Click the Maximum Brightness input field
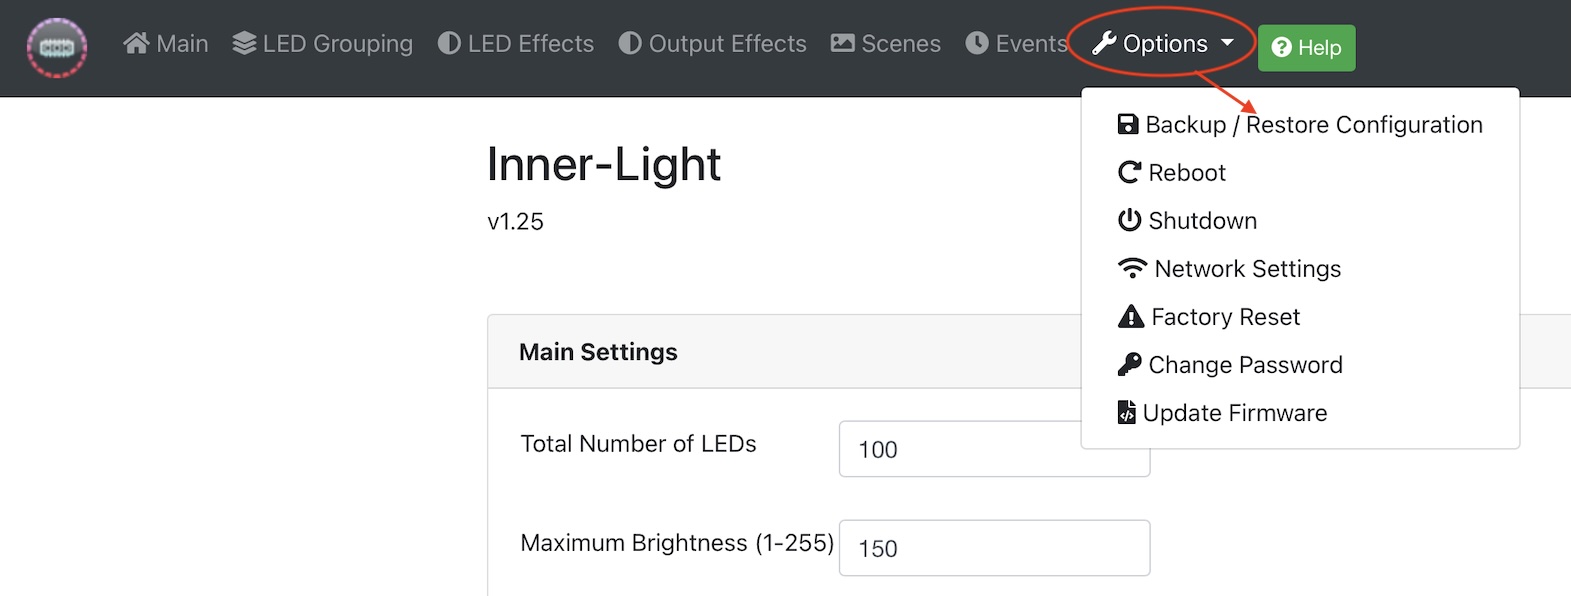This screenshot has height=596, width=1571. pos(994,548)
